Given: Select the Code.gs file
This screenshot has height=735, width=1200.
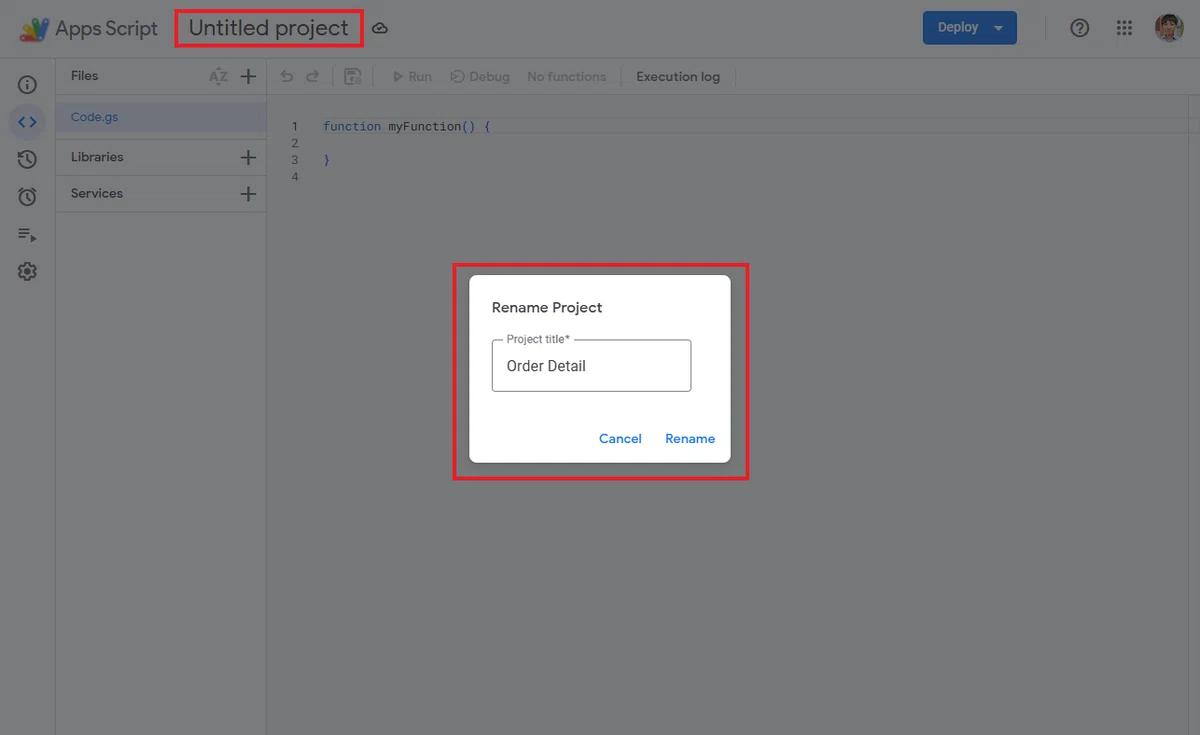Looking at the screenshot, I should [x=160, y=117].
